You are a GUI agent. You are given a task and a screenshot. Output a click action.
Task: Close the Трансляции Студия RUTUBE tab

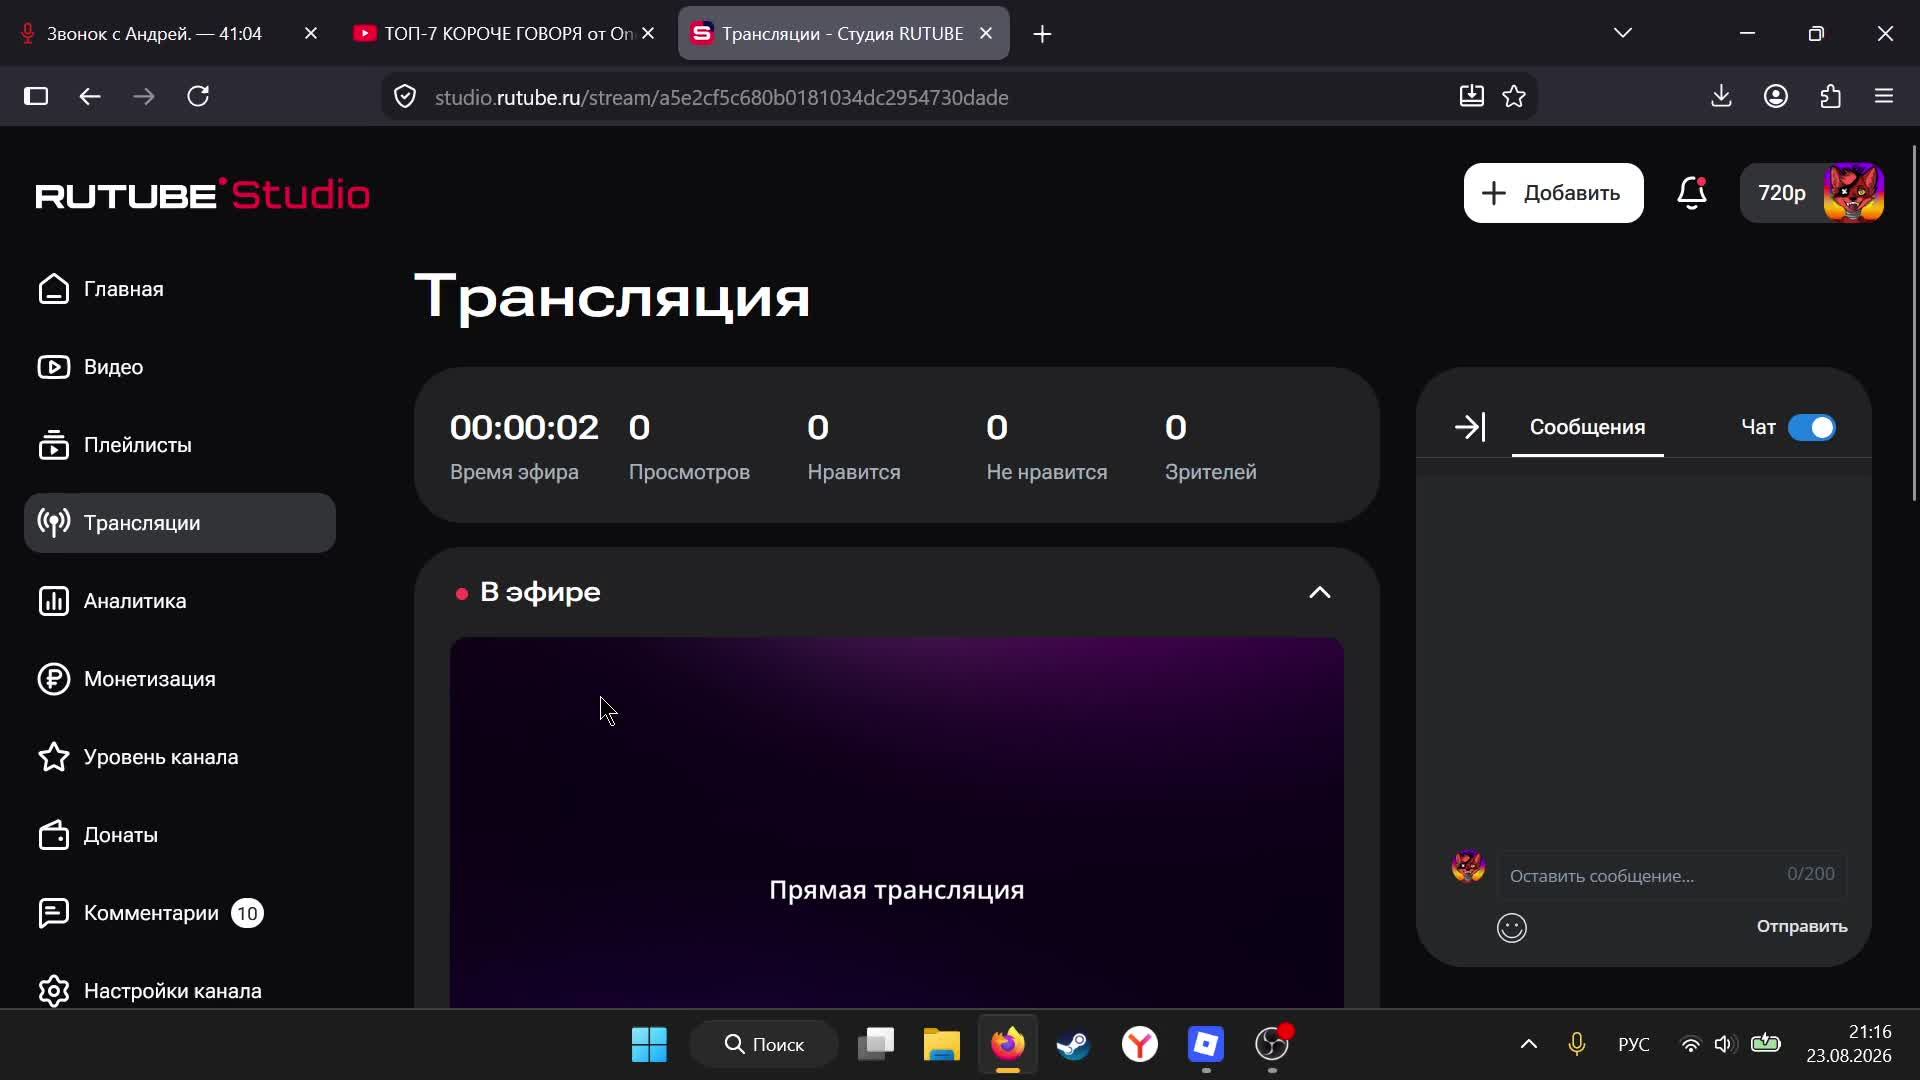986,34
